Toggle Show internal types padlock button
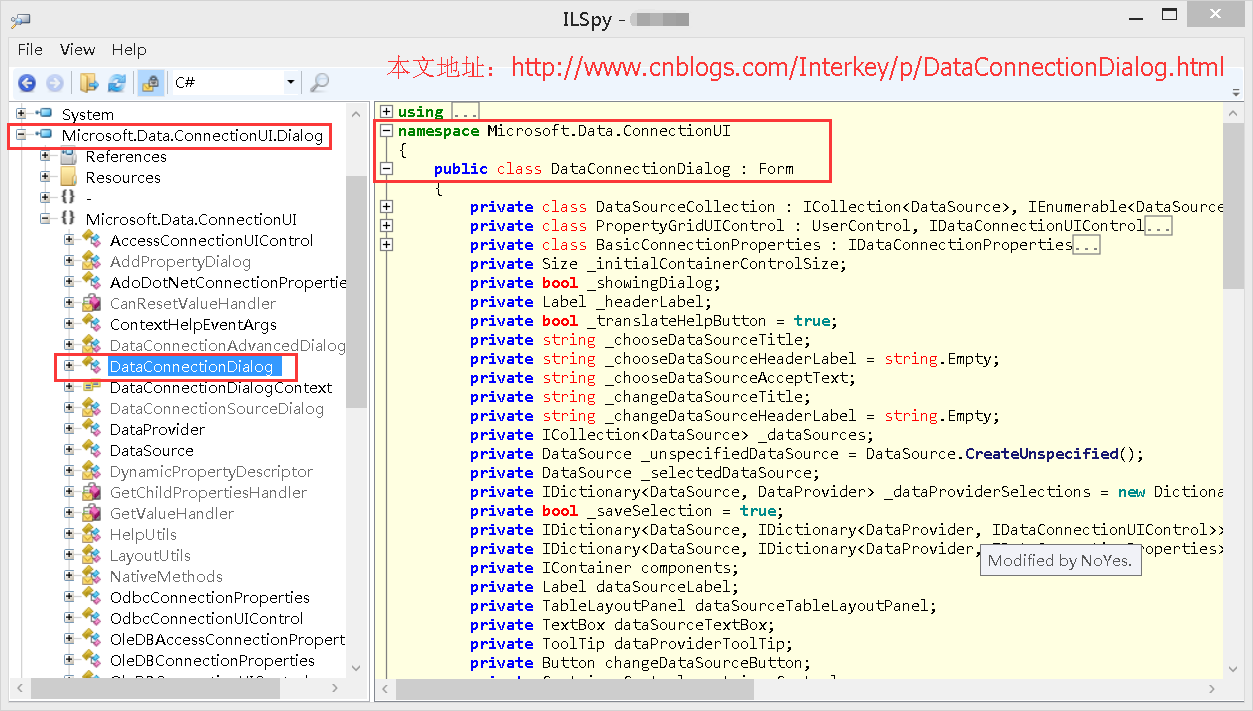The image size is (1253, 711). pos(151,83)
